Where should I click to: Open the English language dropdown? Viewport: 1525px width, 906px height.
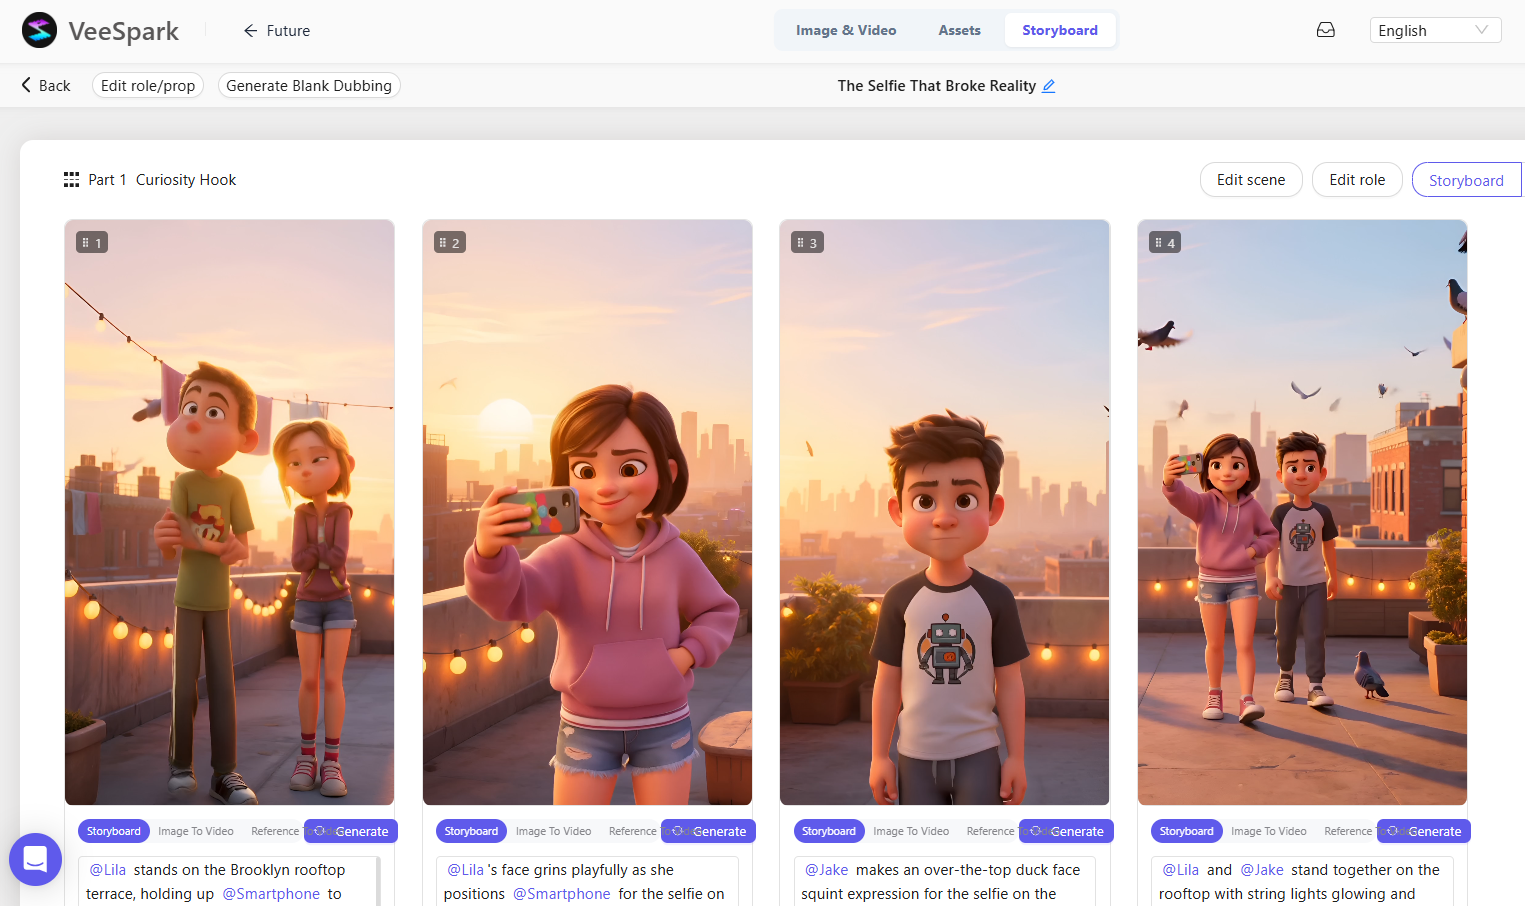[x=1435, y=29]
